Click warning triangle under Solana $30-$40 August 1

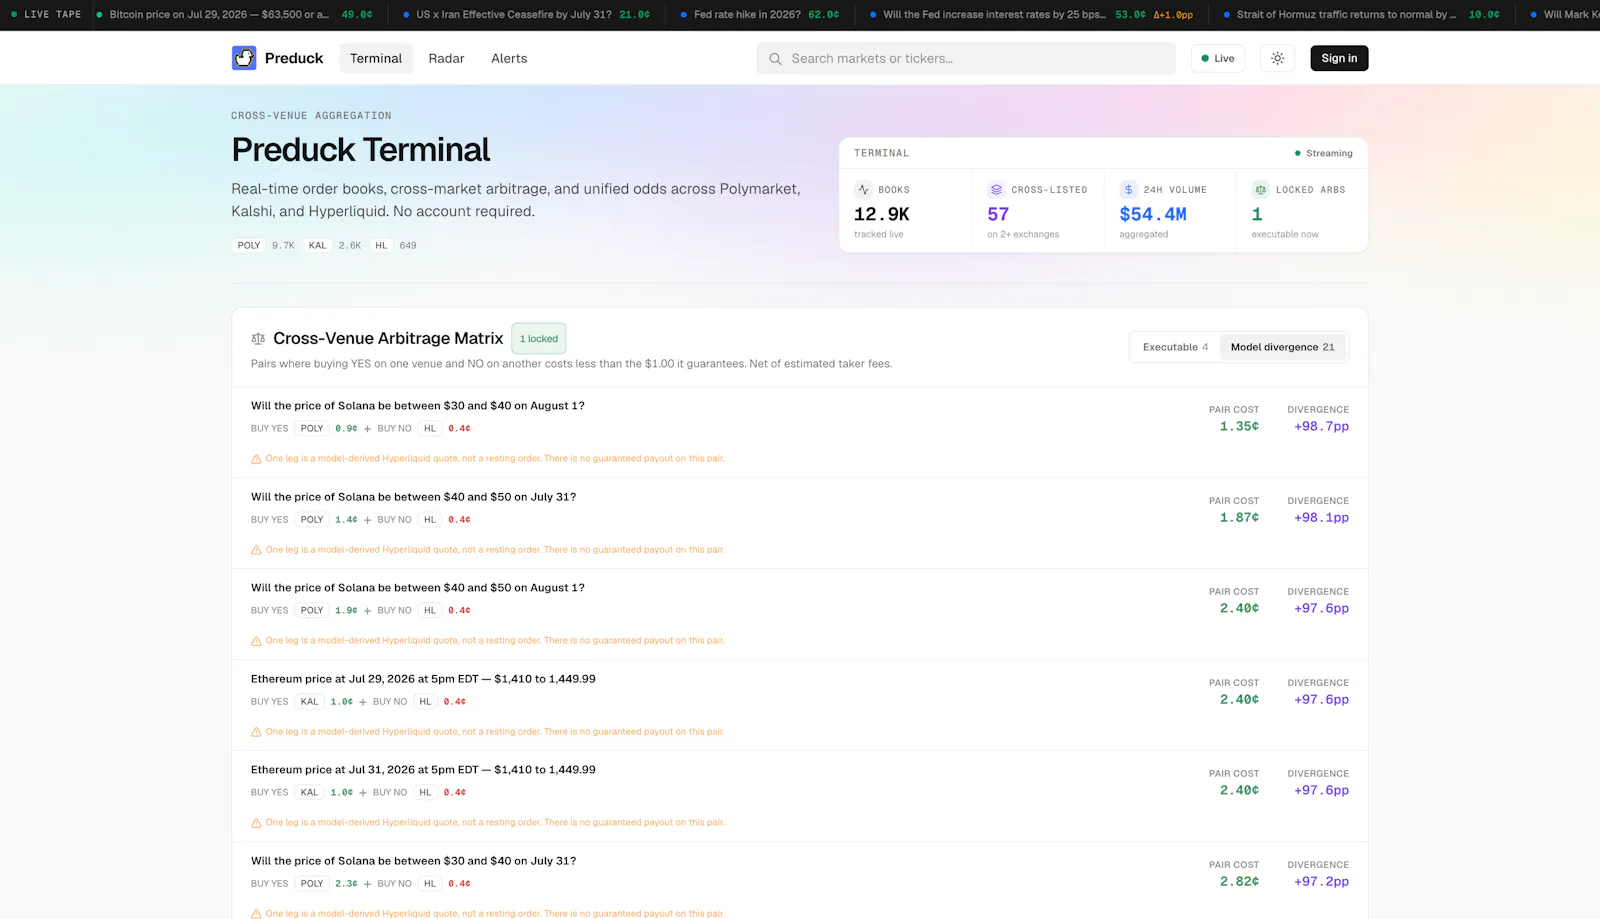[x=256, y=459]
